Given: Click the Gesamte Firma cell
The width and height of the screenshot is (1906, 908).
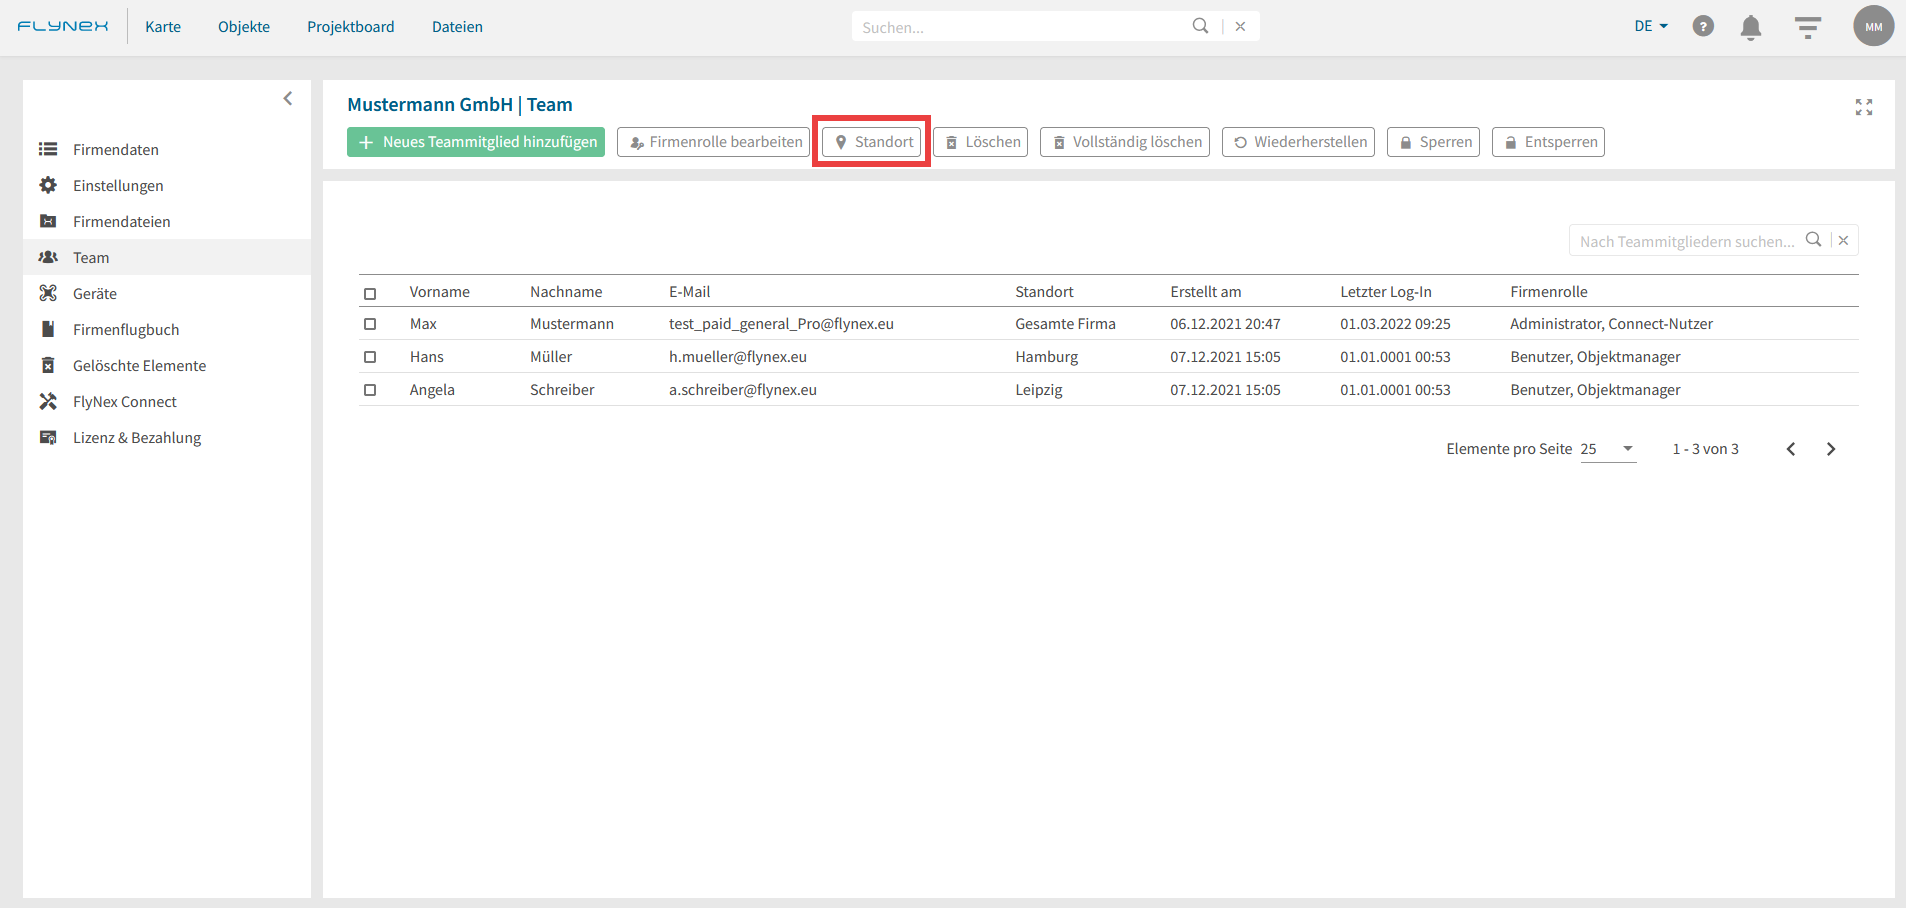Looking at the screenshot, I should (1065, 324).
